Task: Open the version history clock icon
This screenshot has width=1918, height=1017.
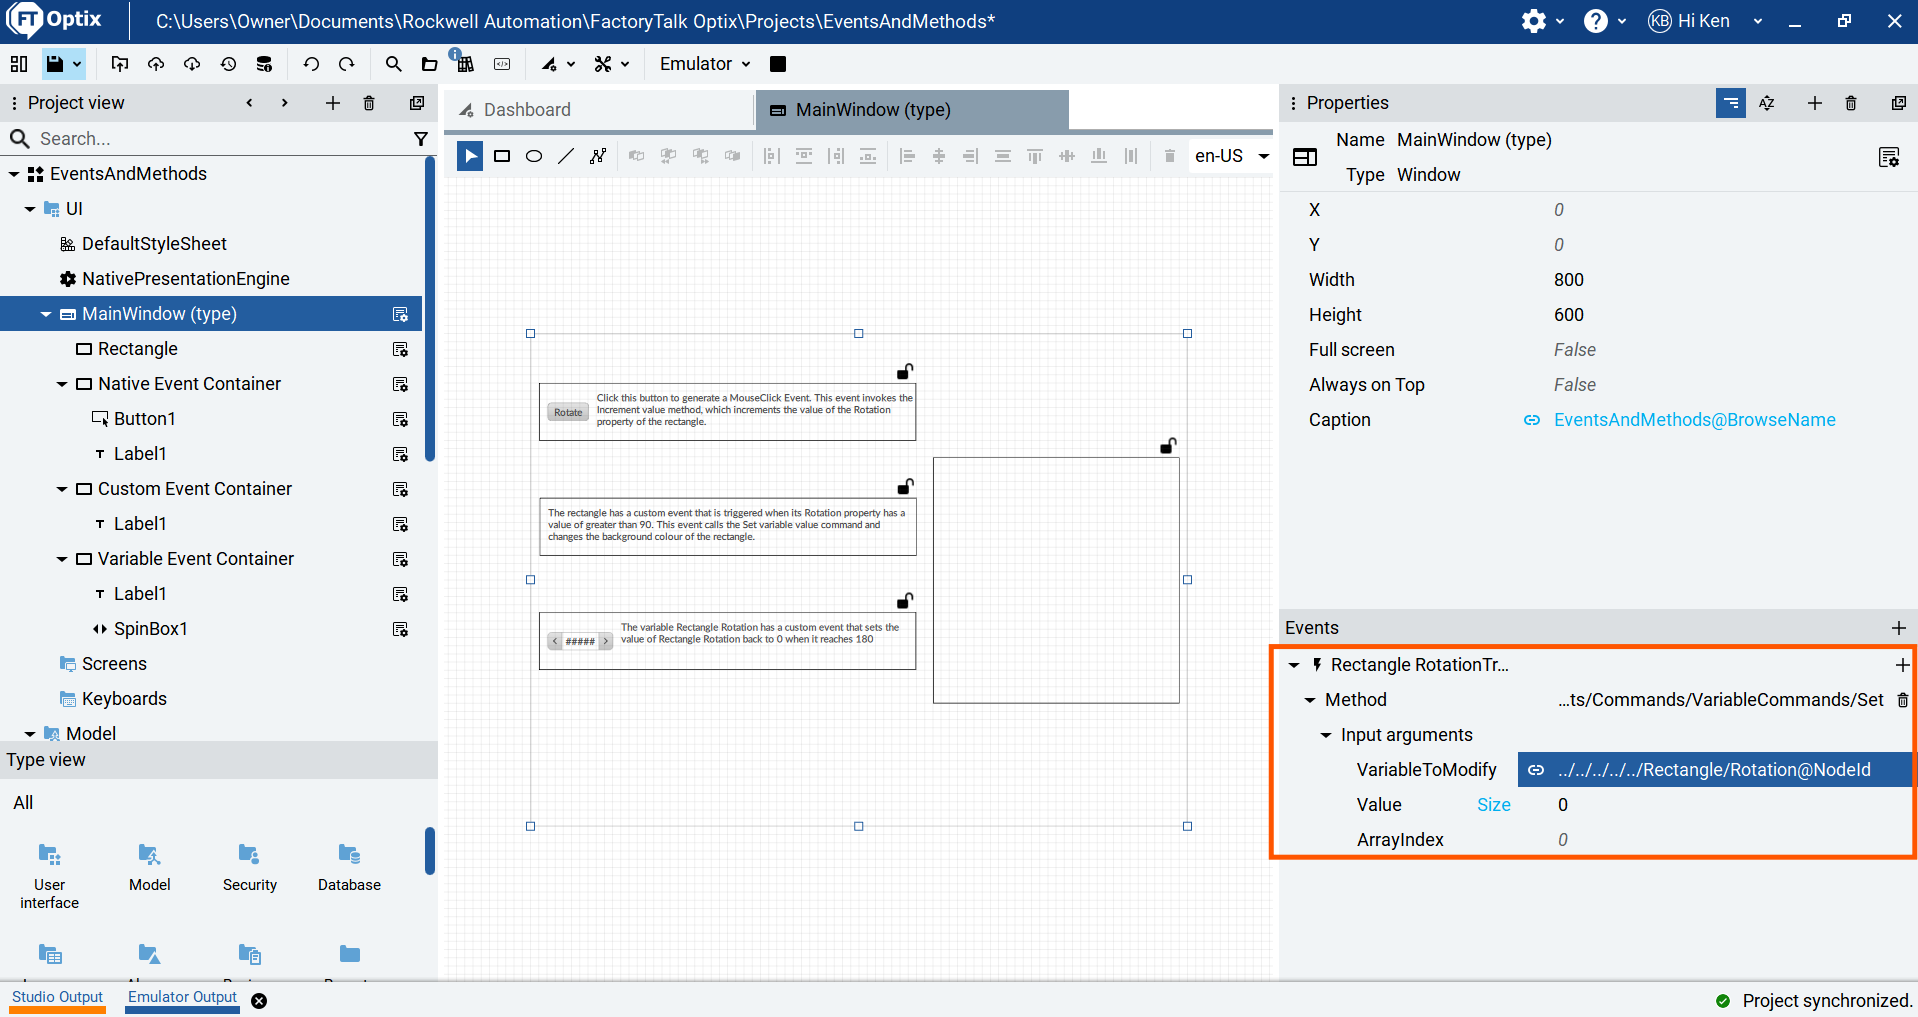Action: point(229,64)
